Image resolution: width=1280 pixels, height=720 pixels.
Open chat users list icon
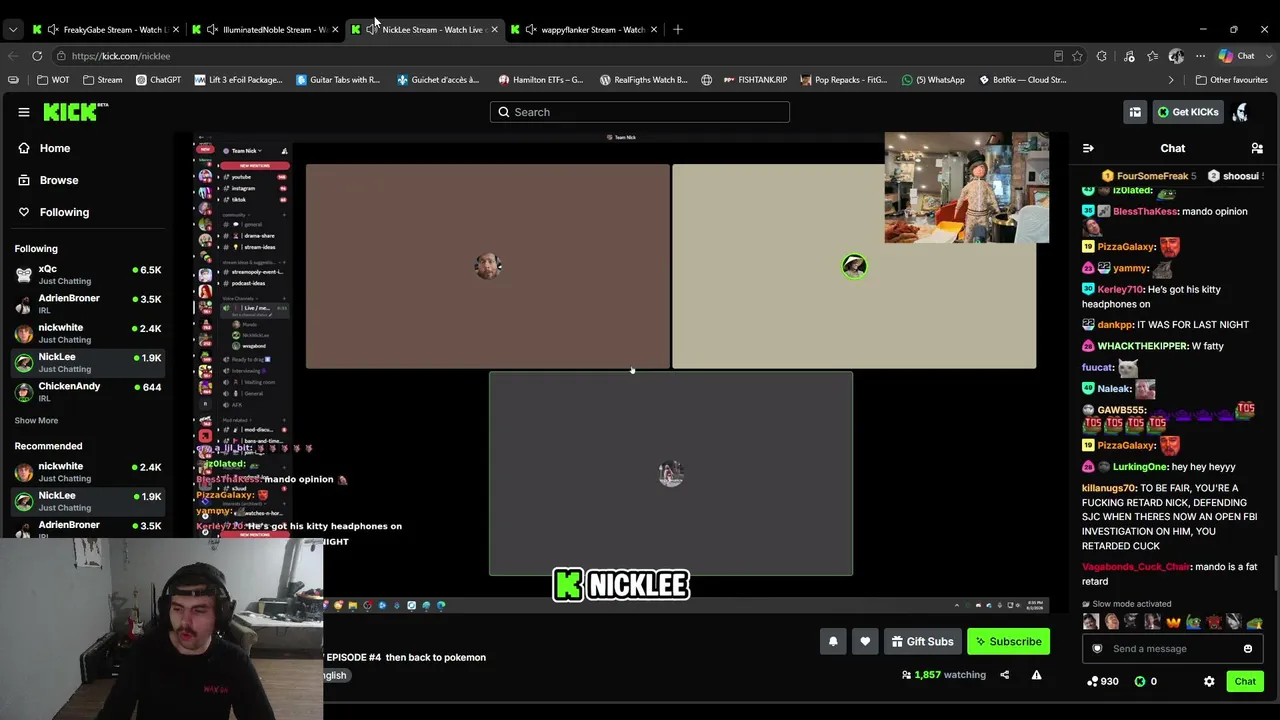1257,148
